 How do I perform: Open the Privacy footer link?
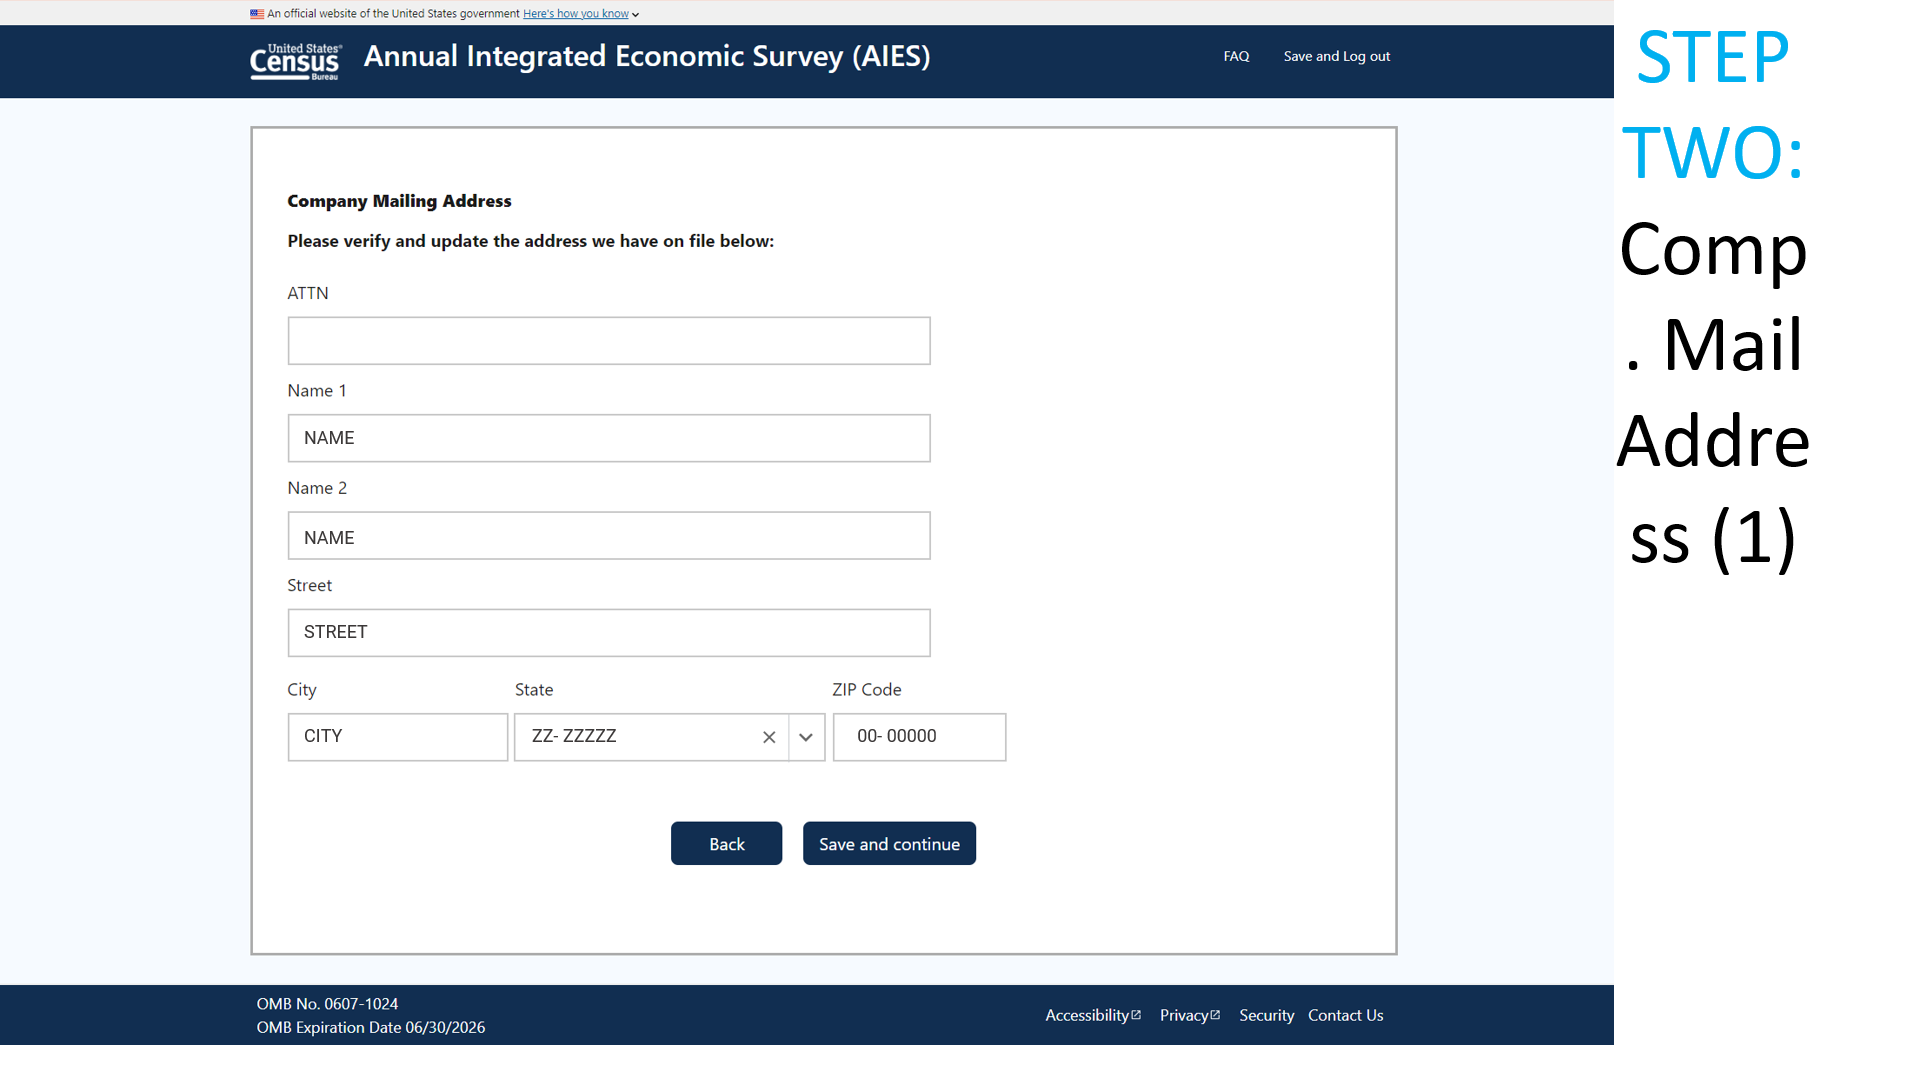tap(1189, 1015)
